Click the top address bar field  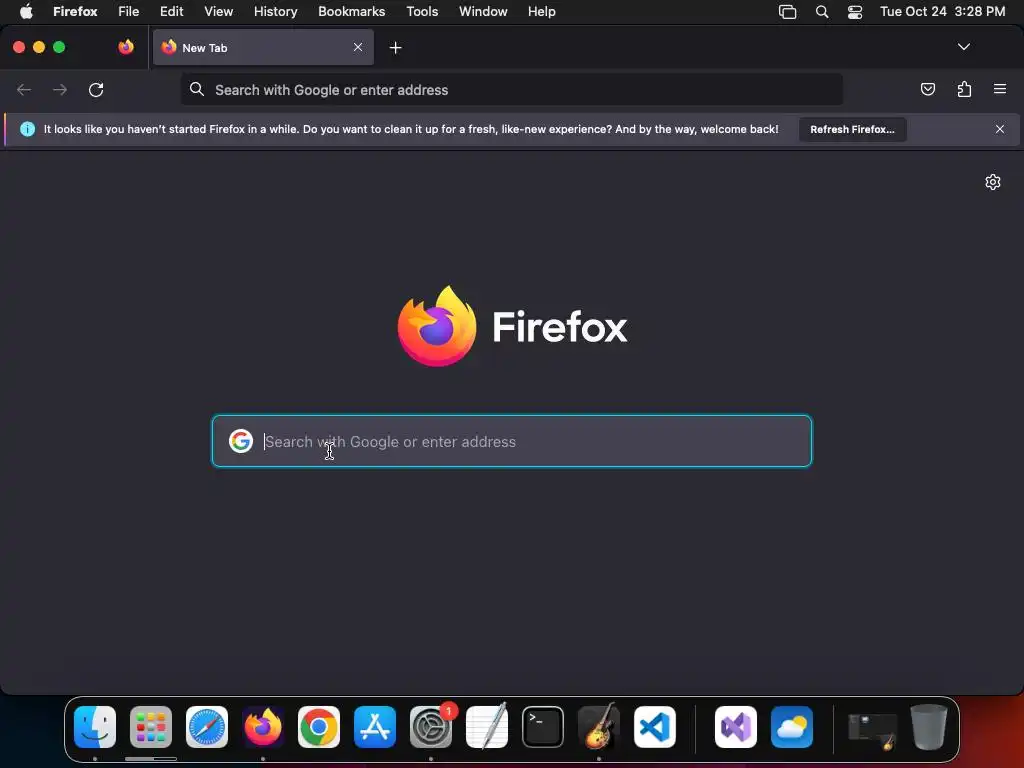coord(512,89)
